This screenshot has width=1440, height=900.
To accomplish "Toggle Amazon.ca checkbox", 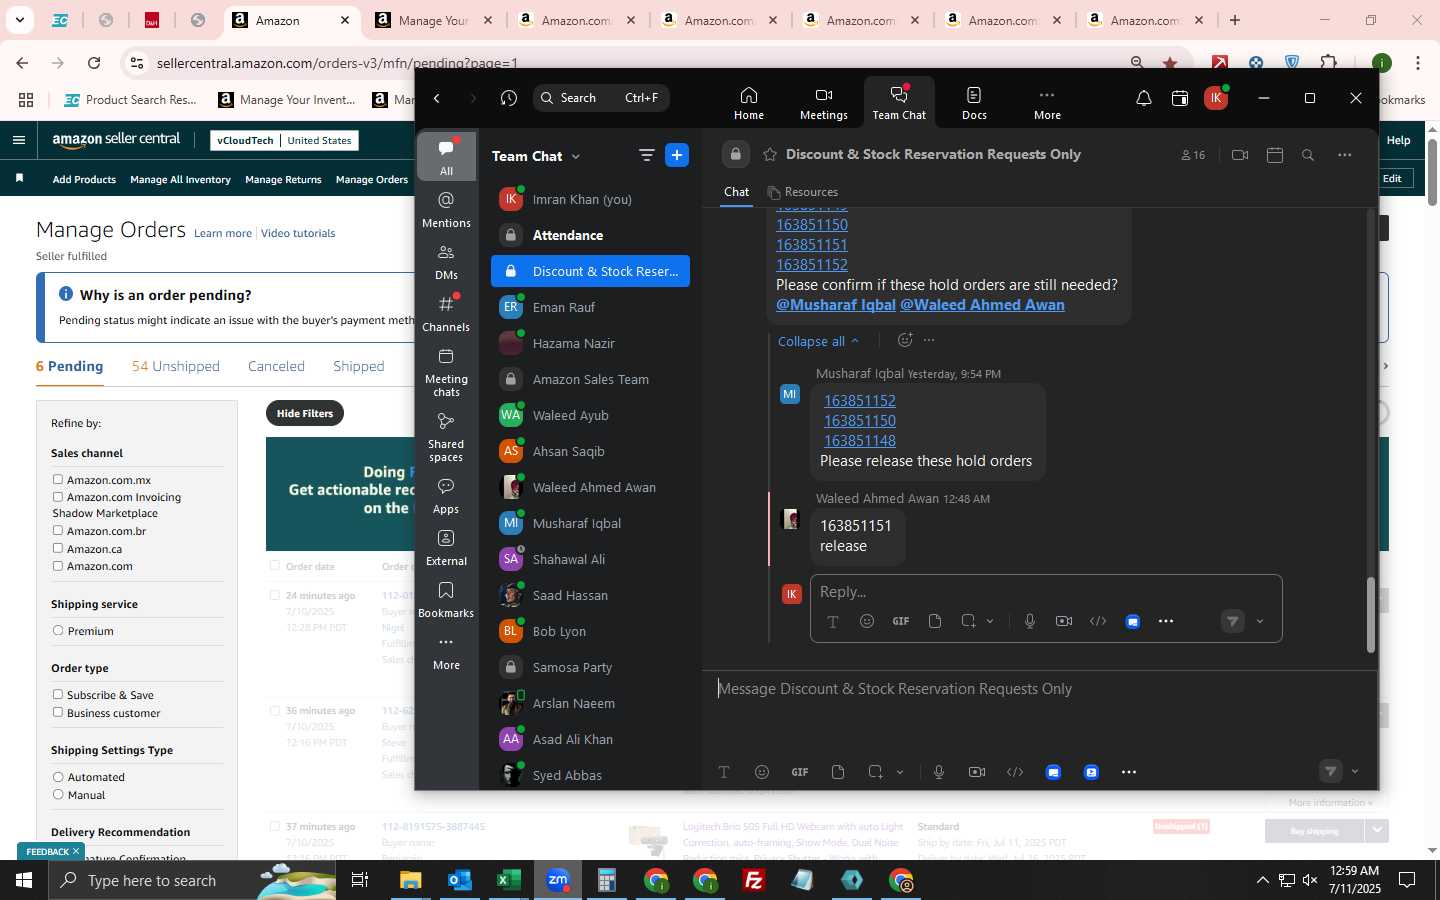I will [58, 548].
